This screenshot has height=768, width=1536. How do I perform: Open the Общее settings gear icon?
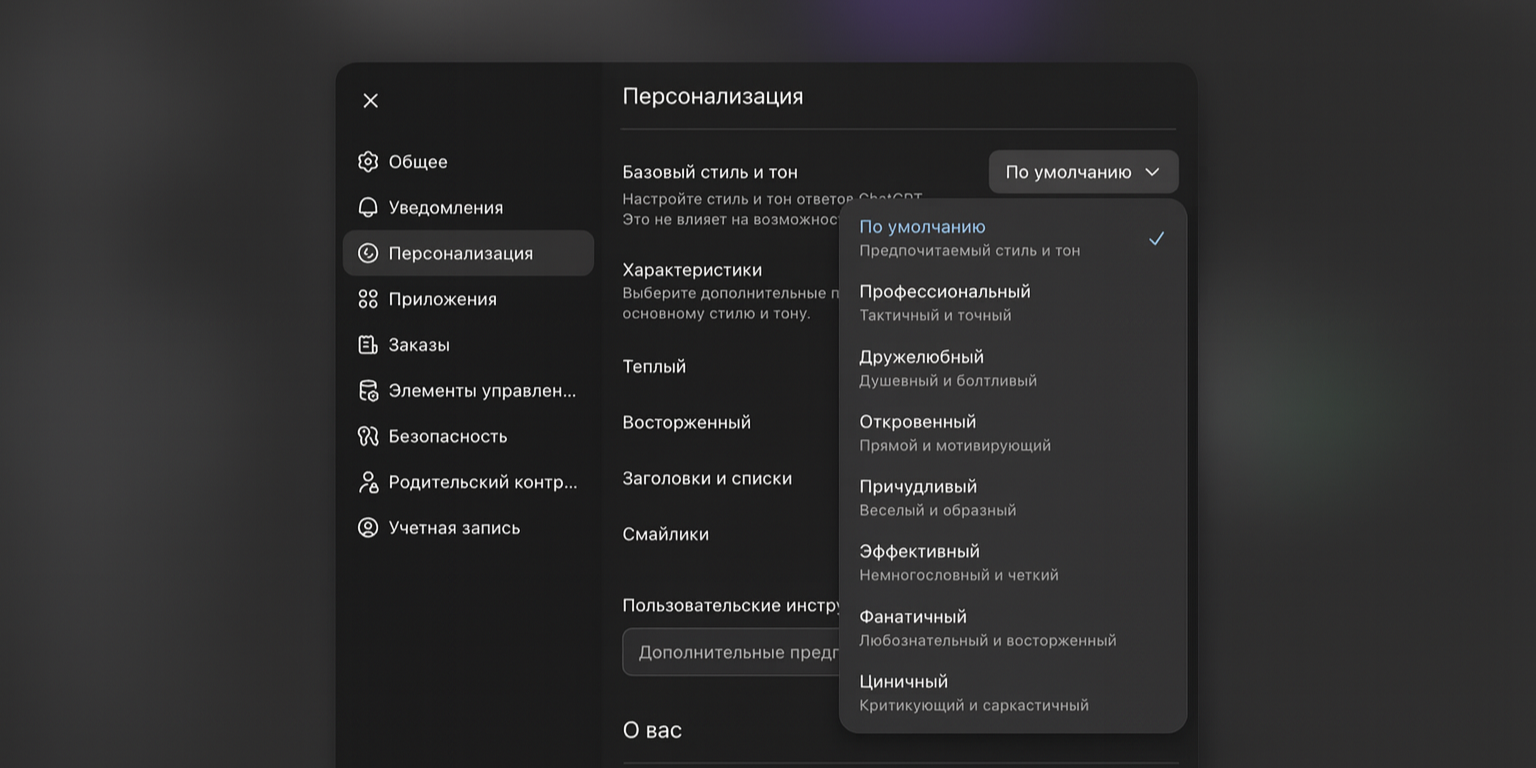(368, 161)
